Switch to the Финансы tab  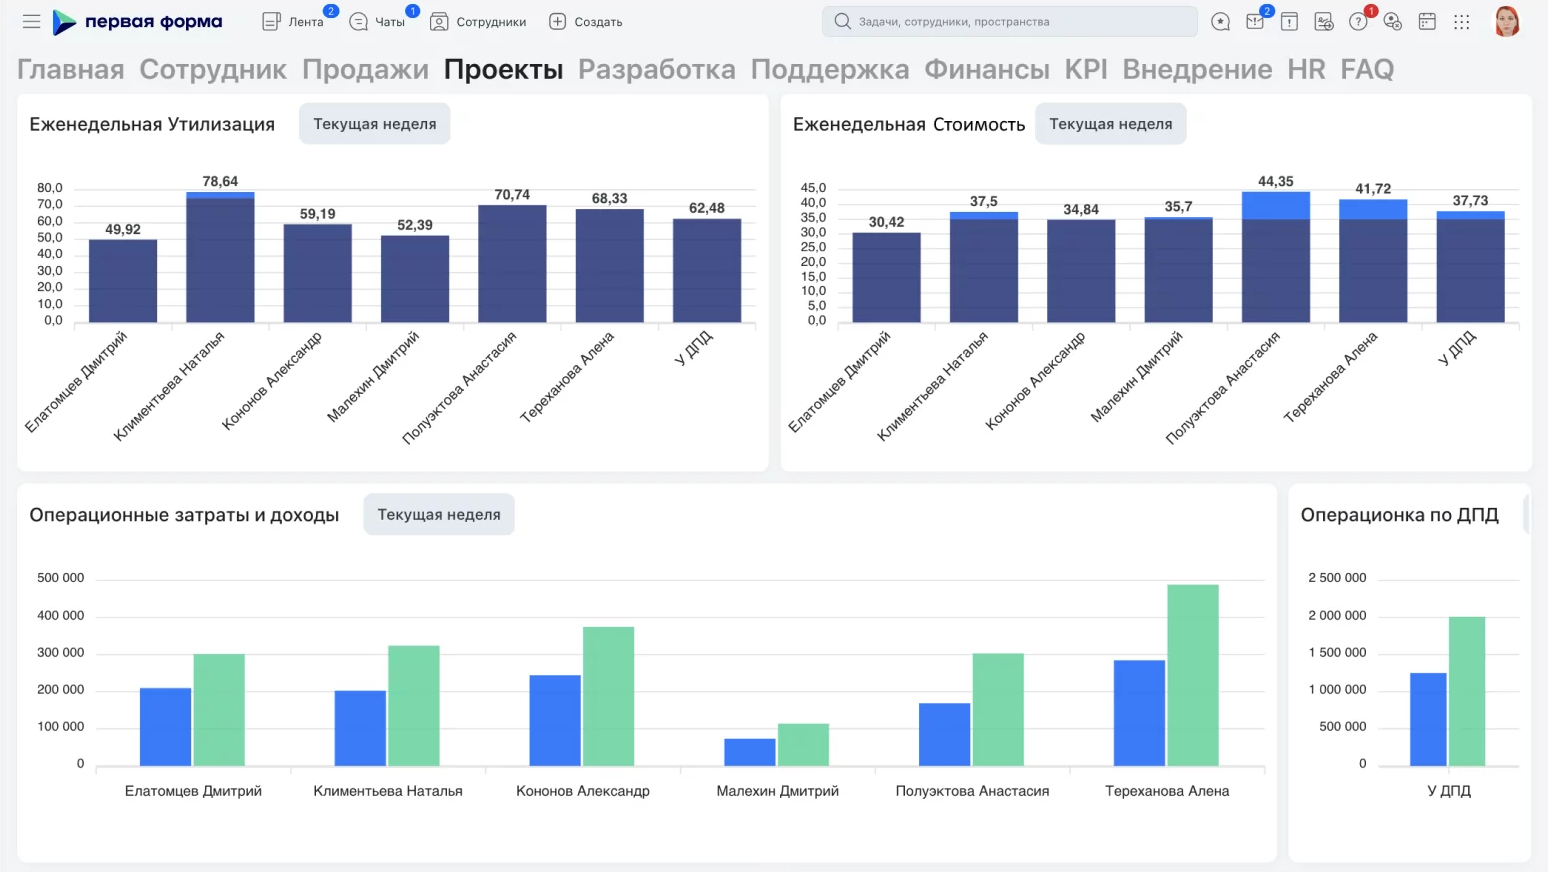click(x=987, y=68)
